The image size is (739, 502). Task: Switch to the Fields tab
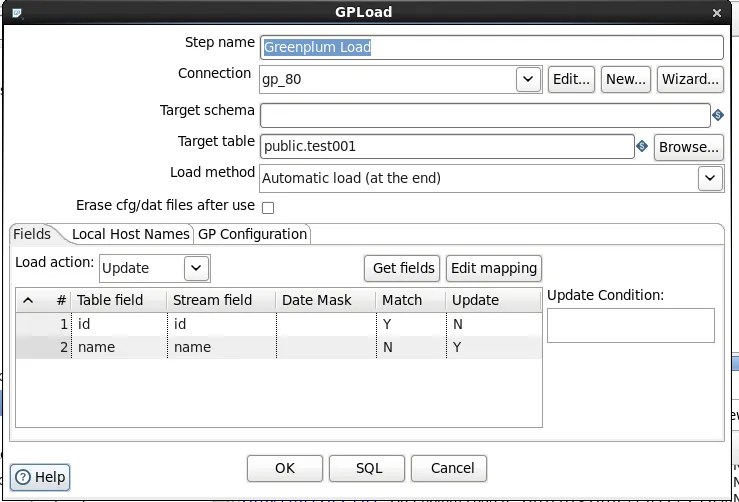(32, 234)
